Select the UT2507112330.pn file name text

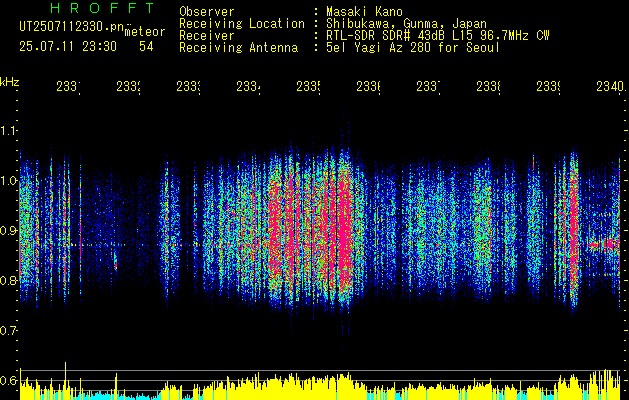pyautogui.click(x=72, y=27)
